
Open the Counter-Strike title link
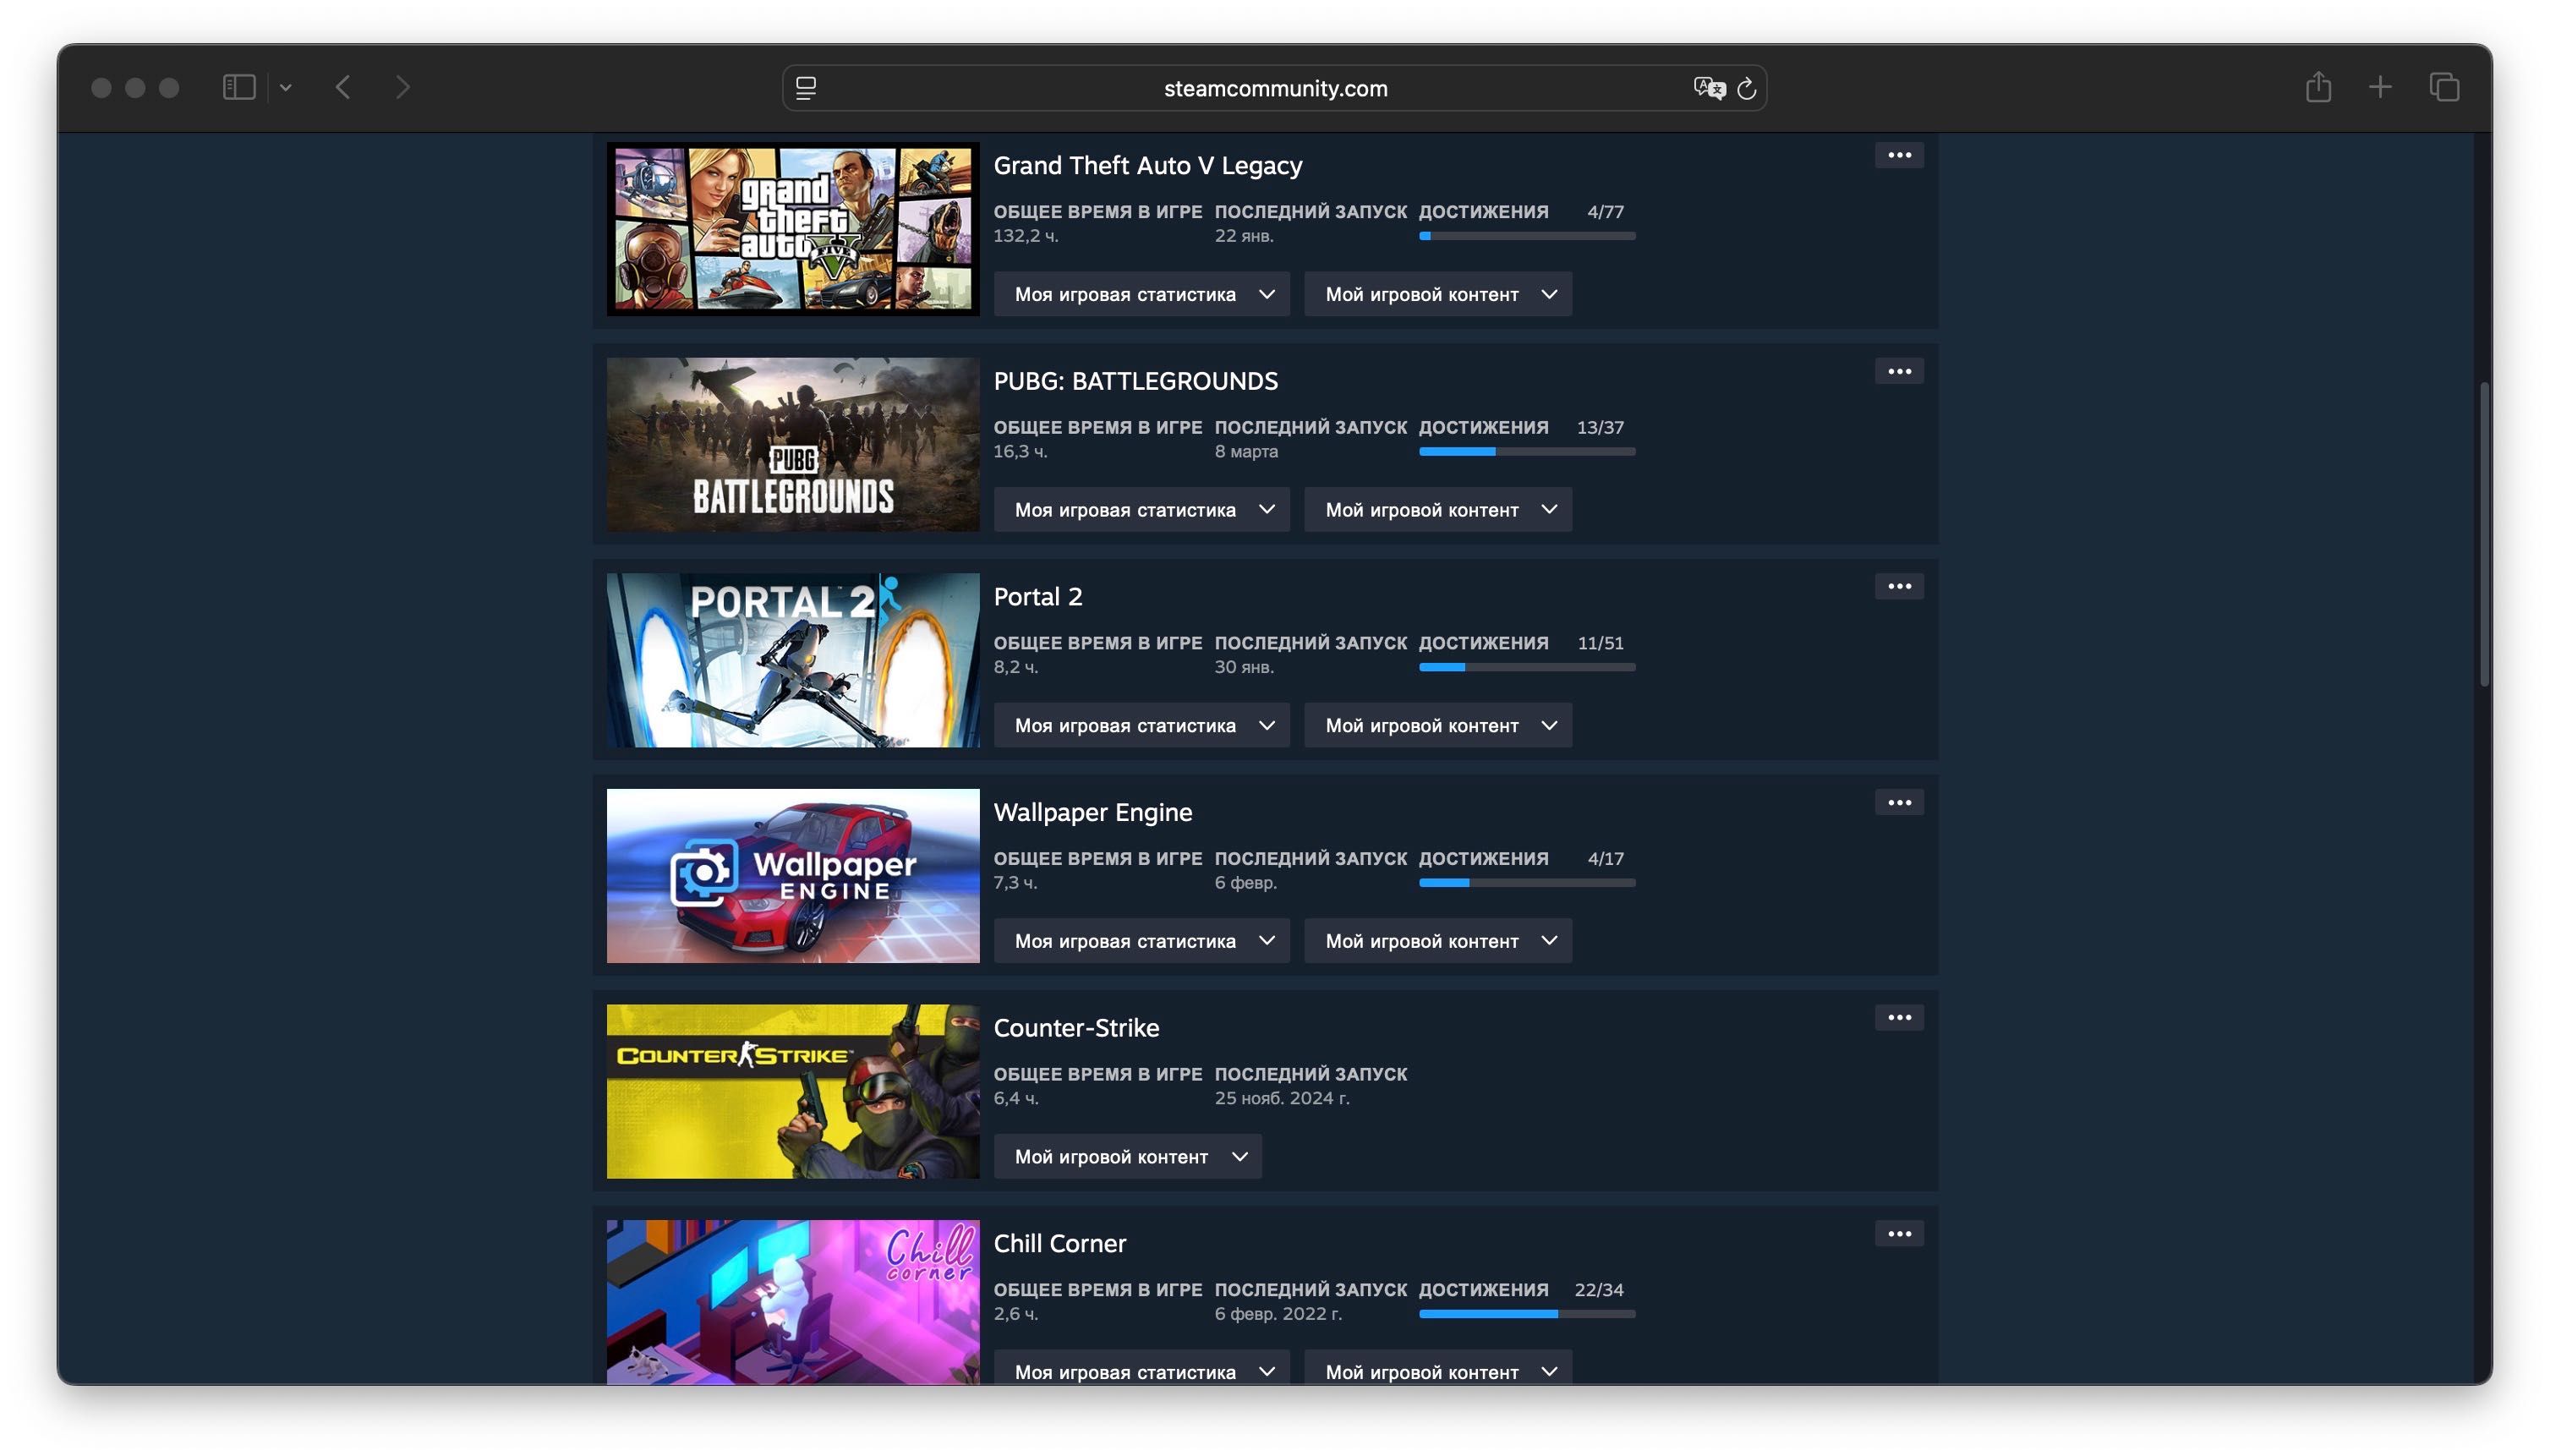(1076, 1028)
